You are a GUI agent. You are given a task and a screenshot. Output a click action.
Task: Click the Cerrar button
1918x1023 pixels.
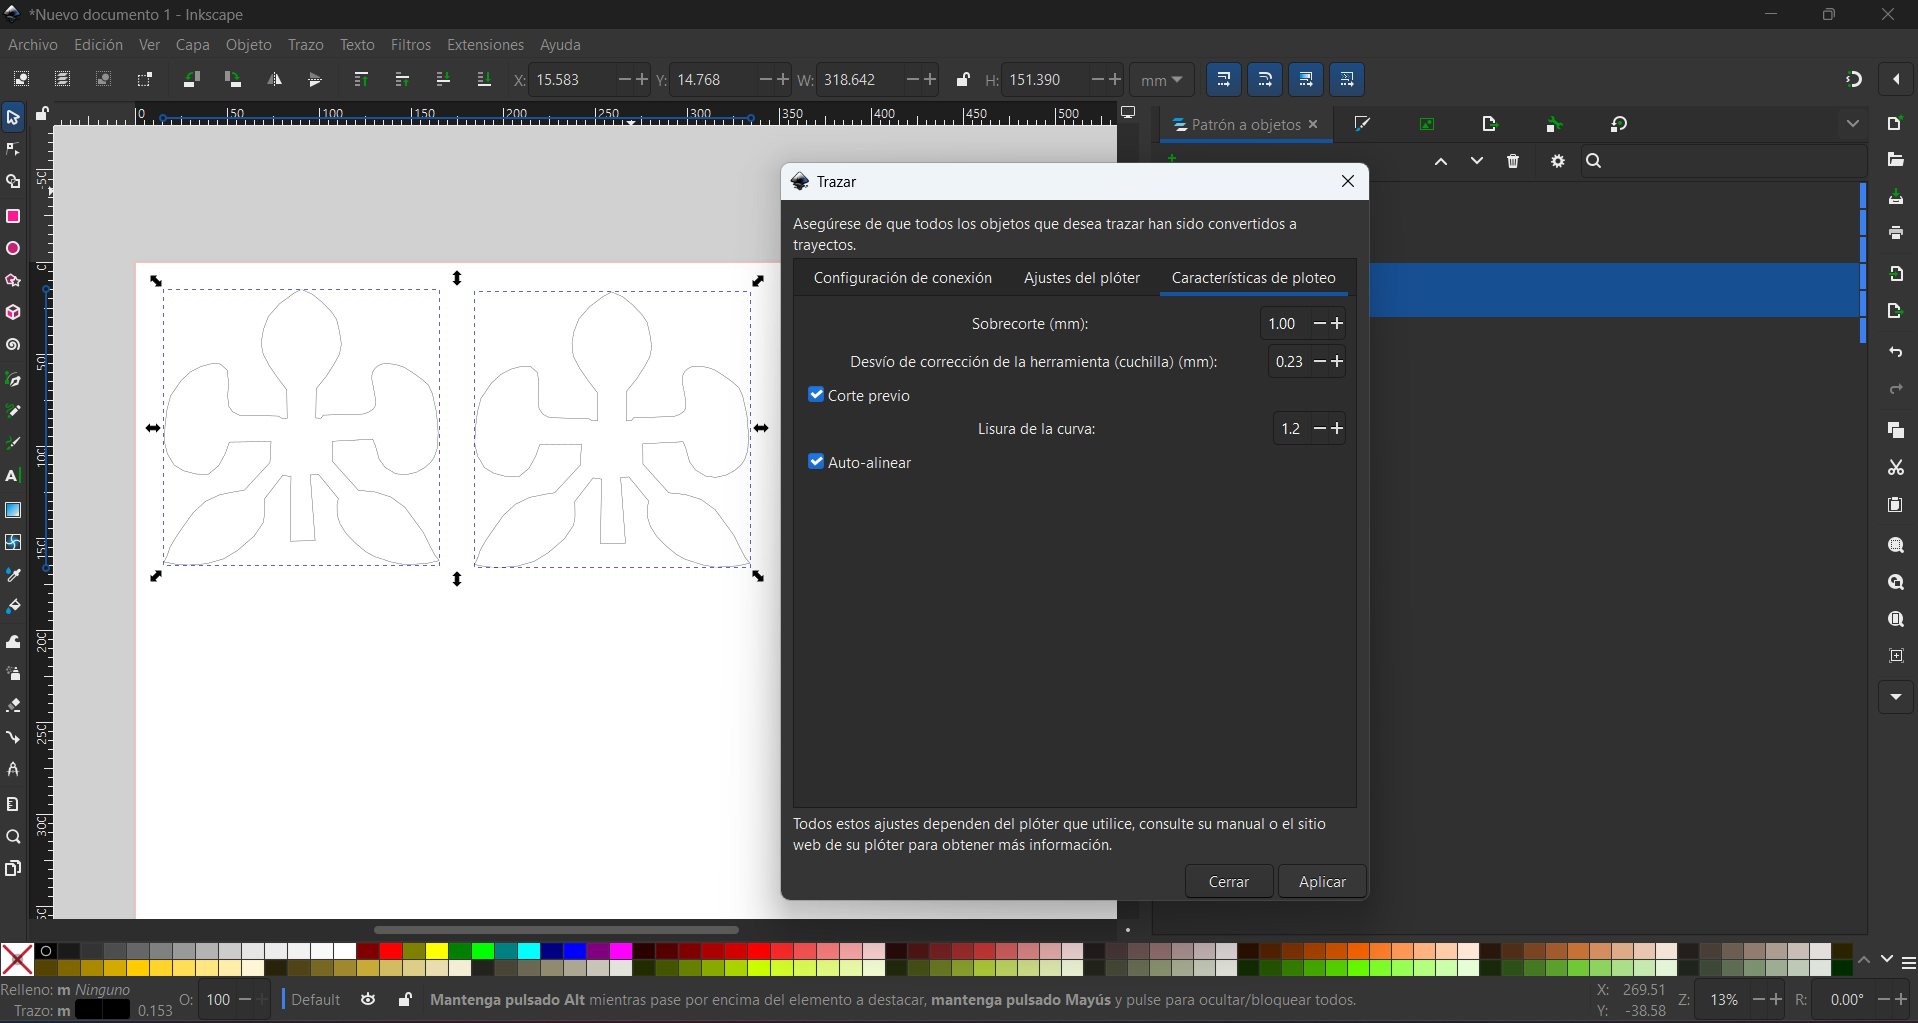(1228, 882)
